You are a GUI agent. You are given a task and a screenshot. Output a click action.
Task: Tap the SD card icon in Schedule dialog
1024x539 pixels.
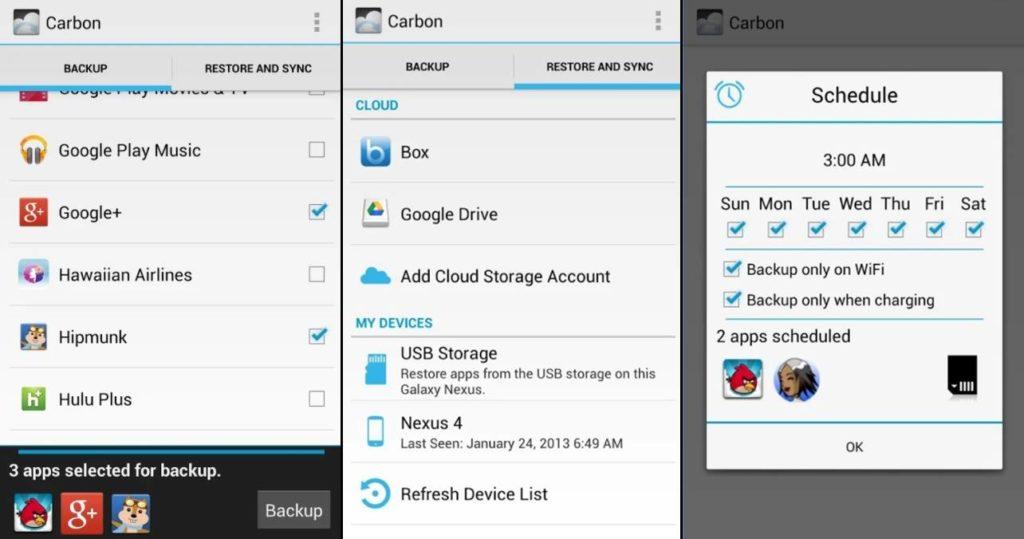point(962,377)
